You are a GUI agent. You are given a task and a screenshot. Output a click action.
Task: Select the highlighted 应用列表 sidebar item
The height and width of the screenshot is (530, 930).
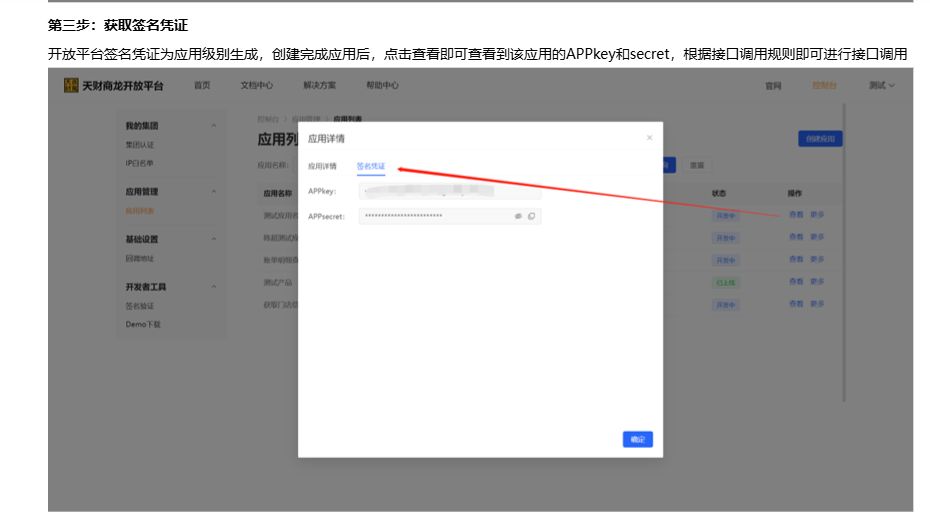point(139,211)
